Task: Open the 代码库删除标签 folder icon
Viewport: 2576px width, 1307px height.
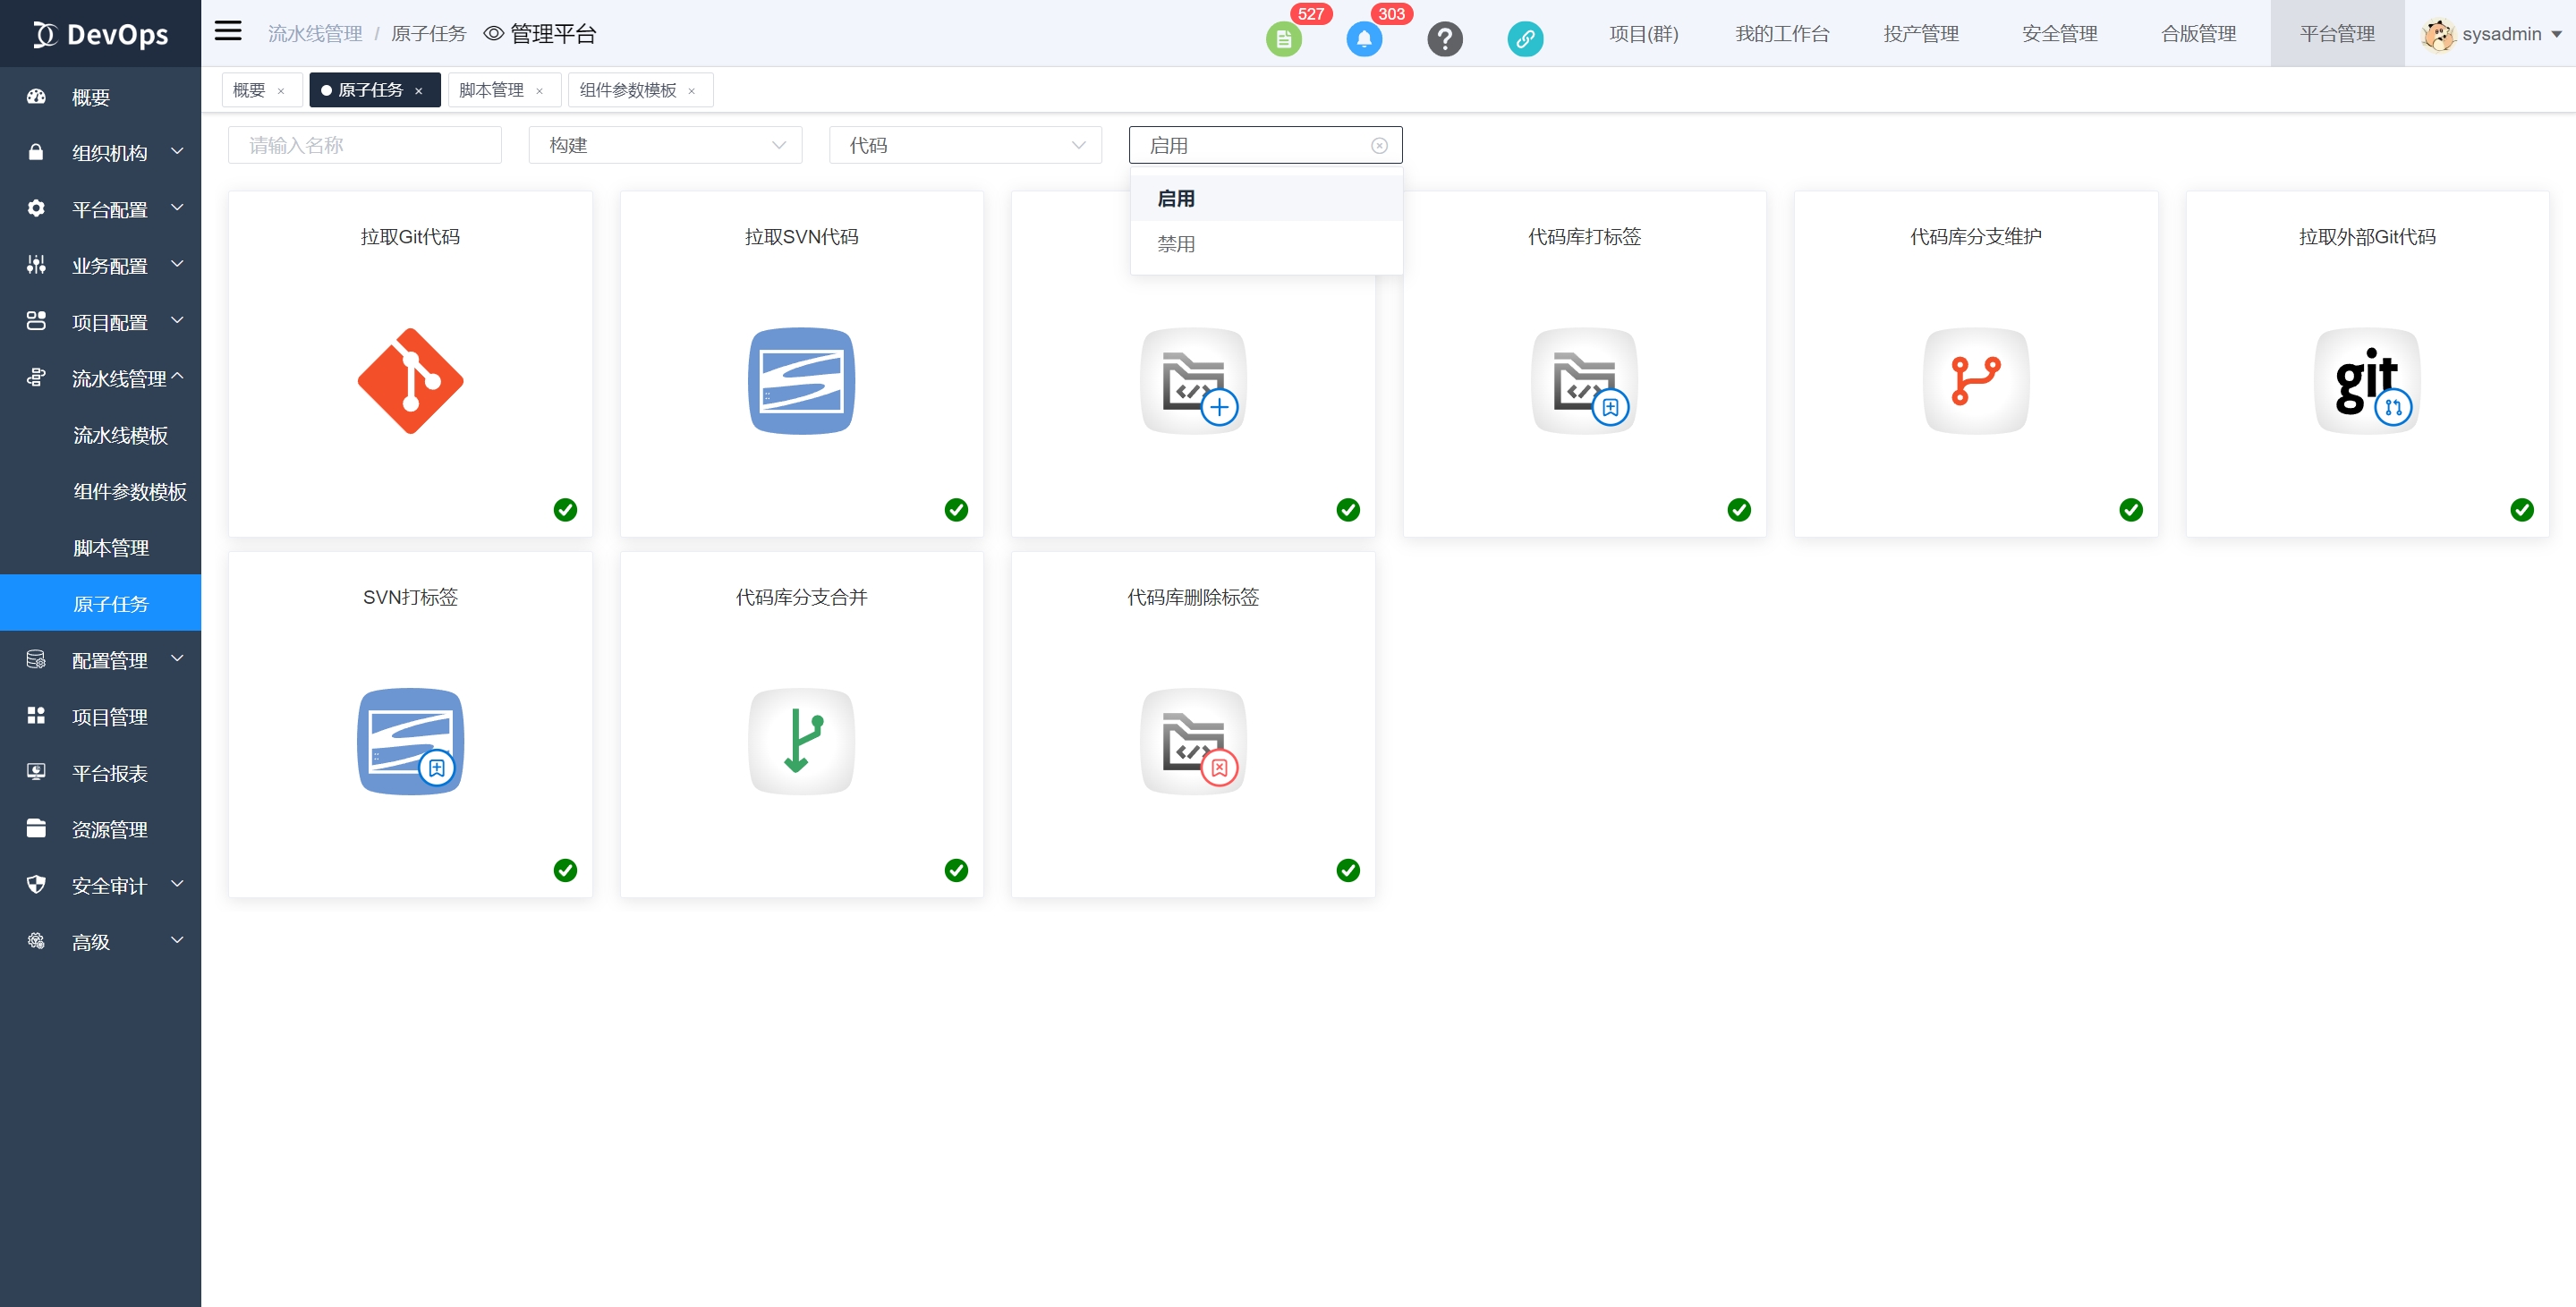Action: (1193, 741)
